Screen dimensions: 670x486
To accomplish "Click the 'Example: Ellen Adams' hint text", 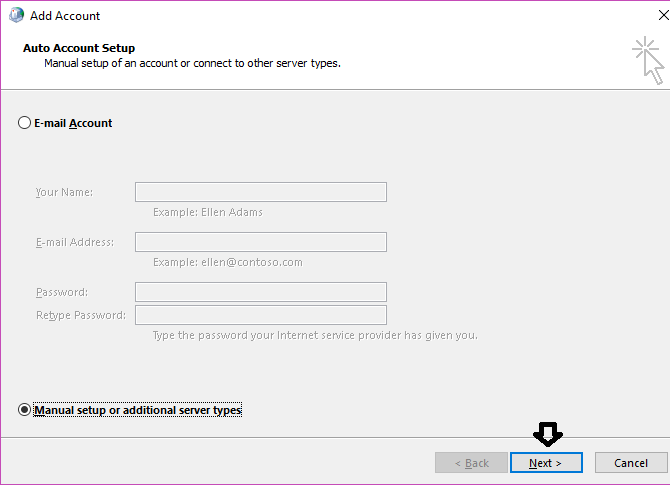I will [208, 212].
